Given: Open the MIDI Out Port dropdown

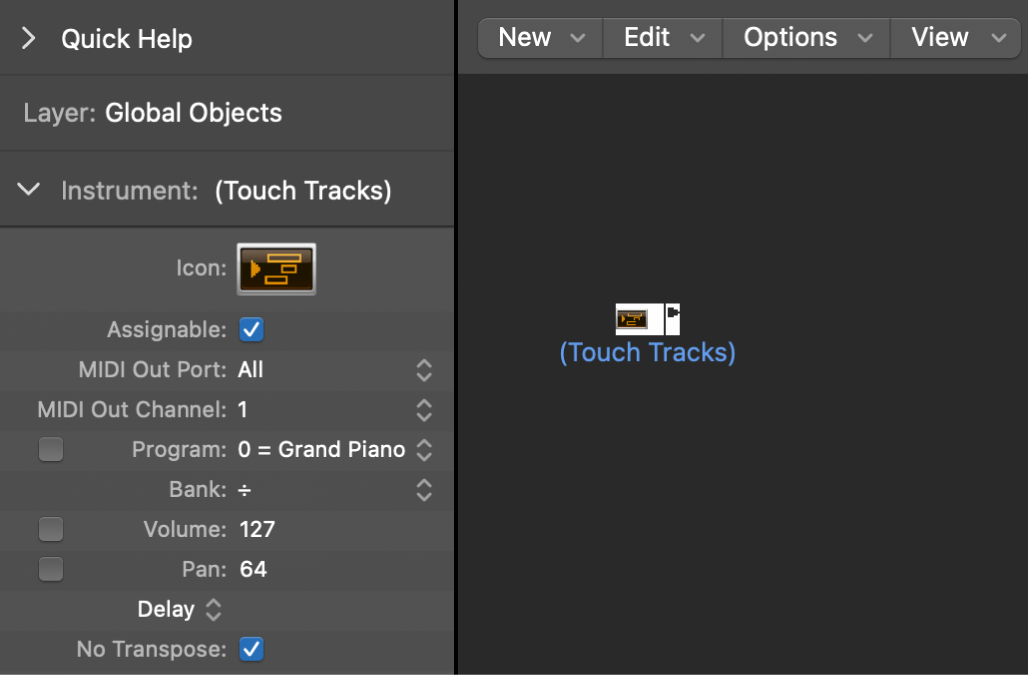Looking at the screenshot, I should [423, 370].
